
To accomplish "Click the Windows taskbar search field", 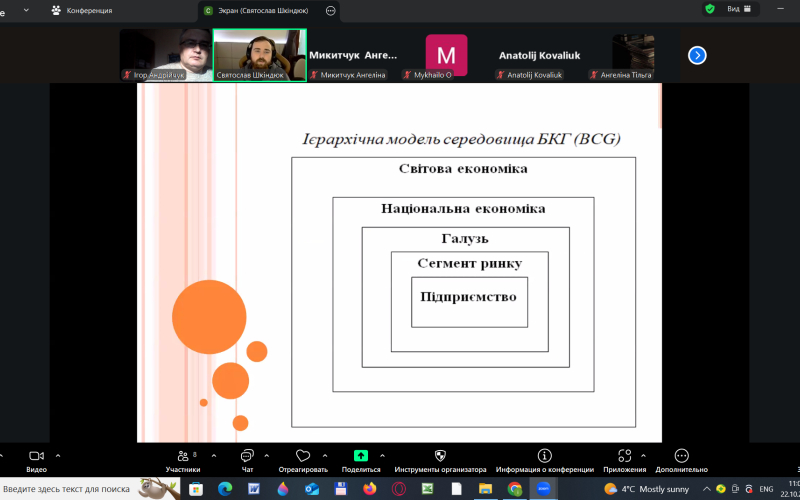I will click(66, 489).
